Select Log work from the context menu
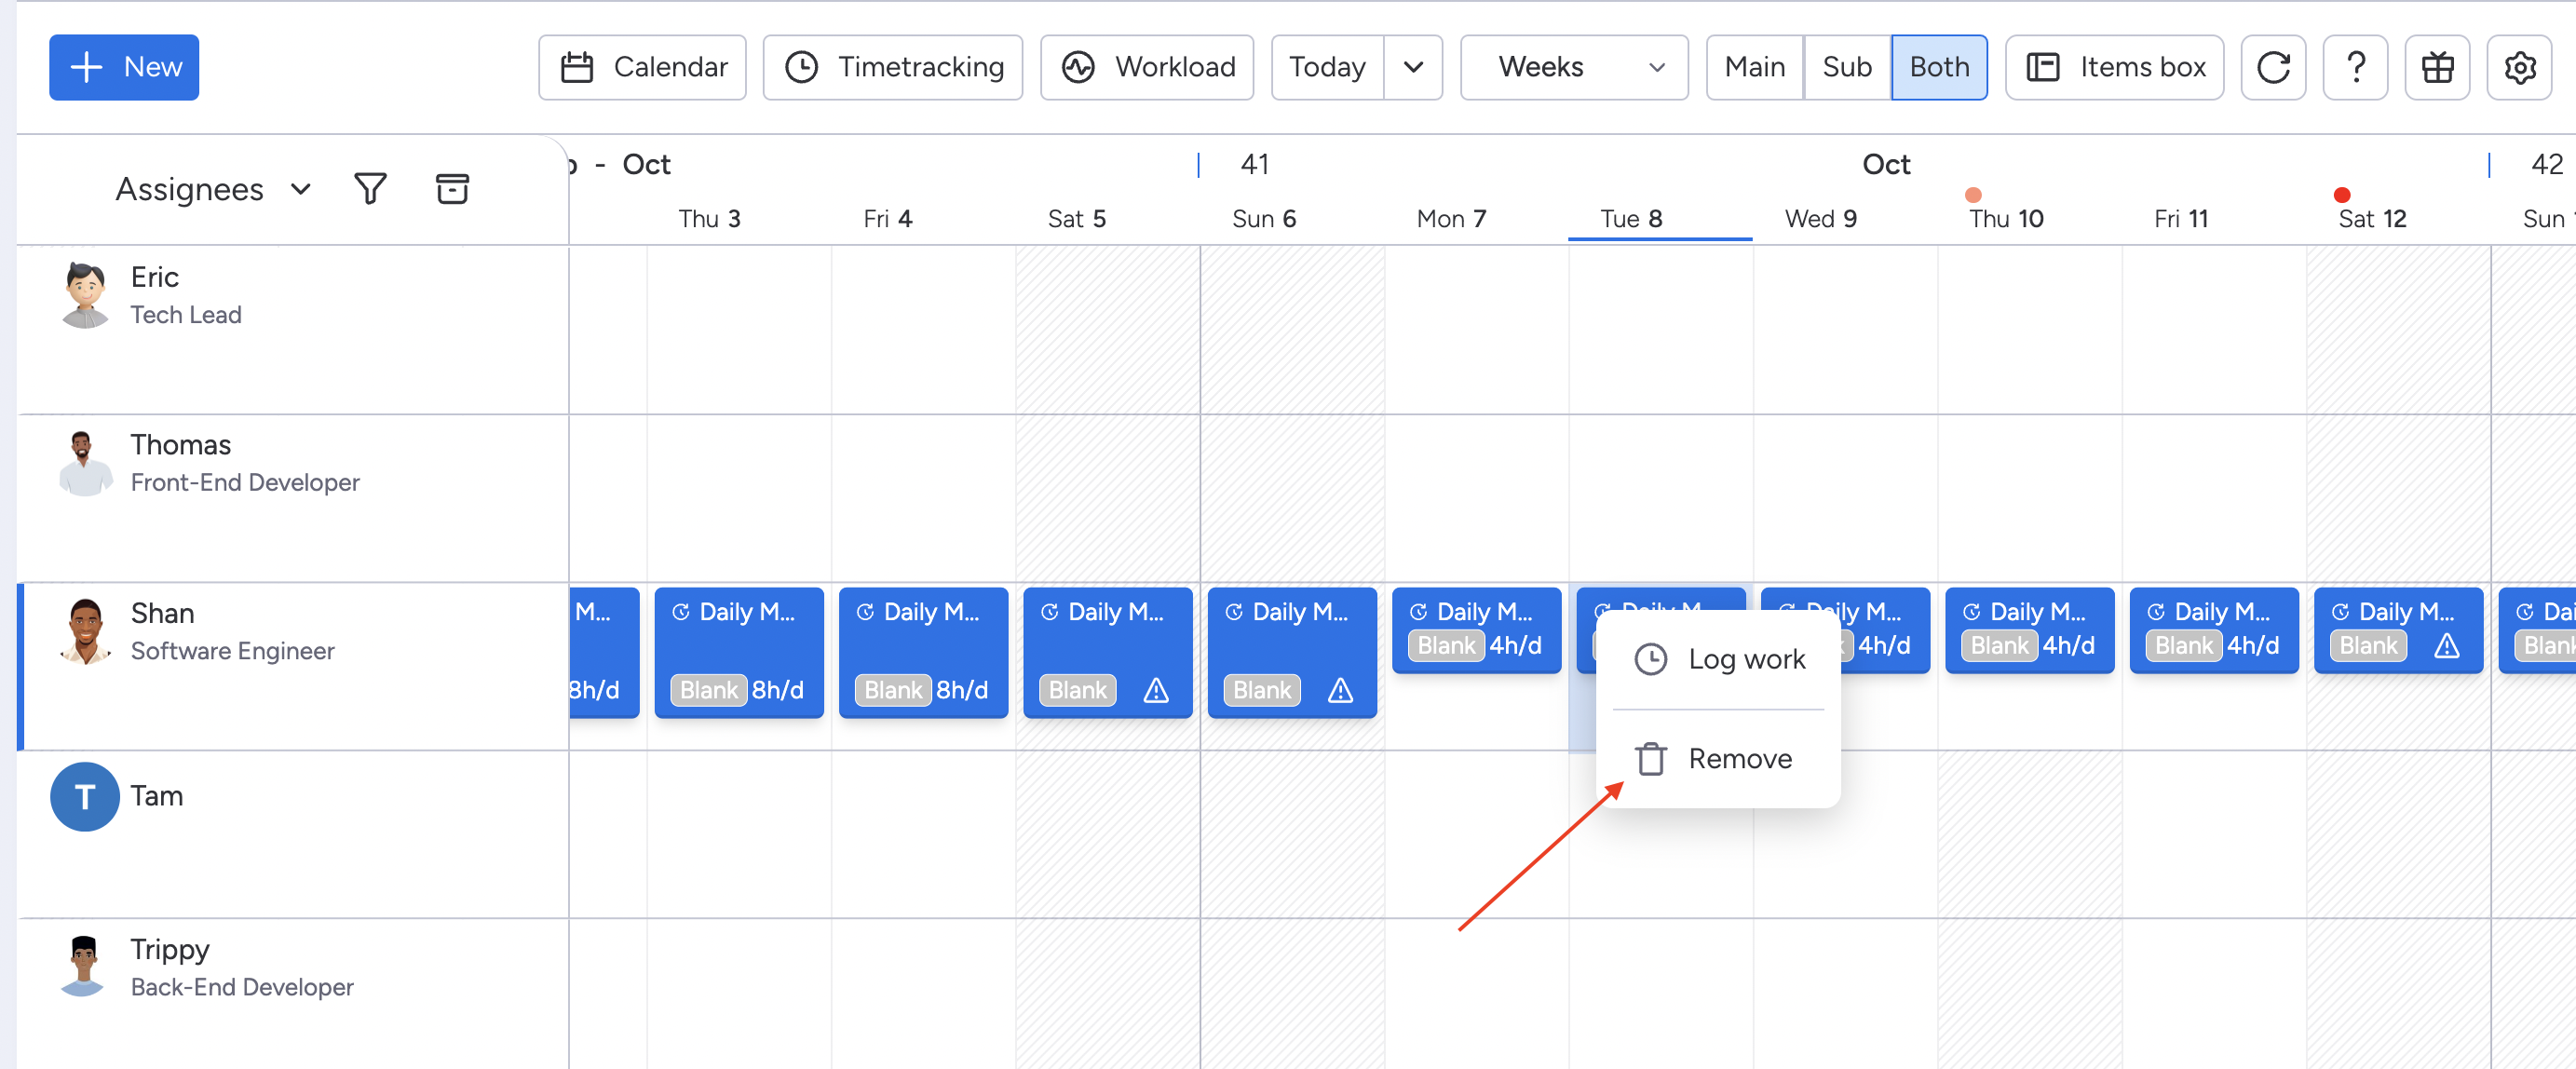 (x=1745, y=659)
